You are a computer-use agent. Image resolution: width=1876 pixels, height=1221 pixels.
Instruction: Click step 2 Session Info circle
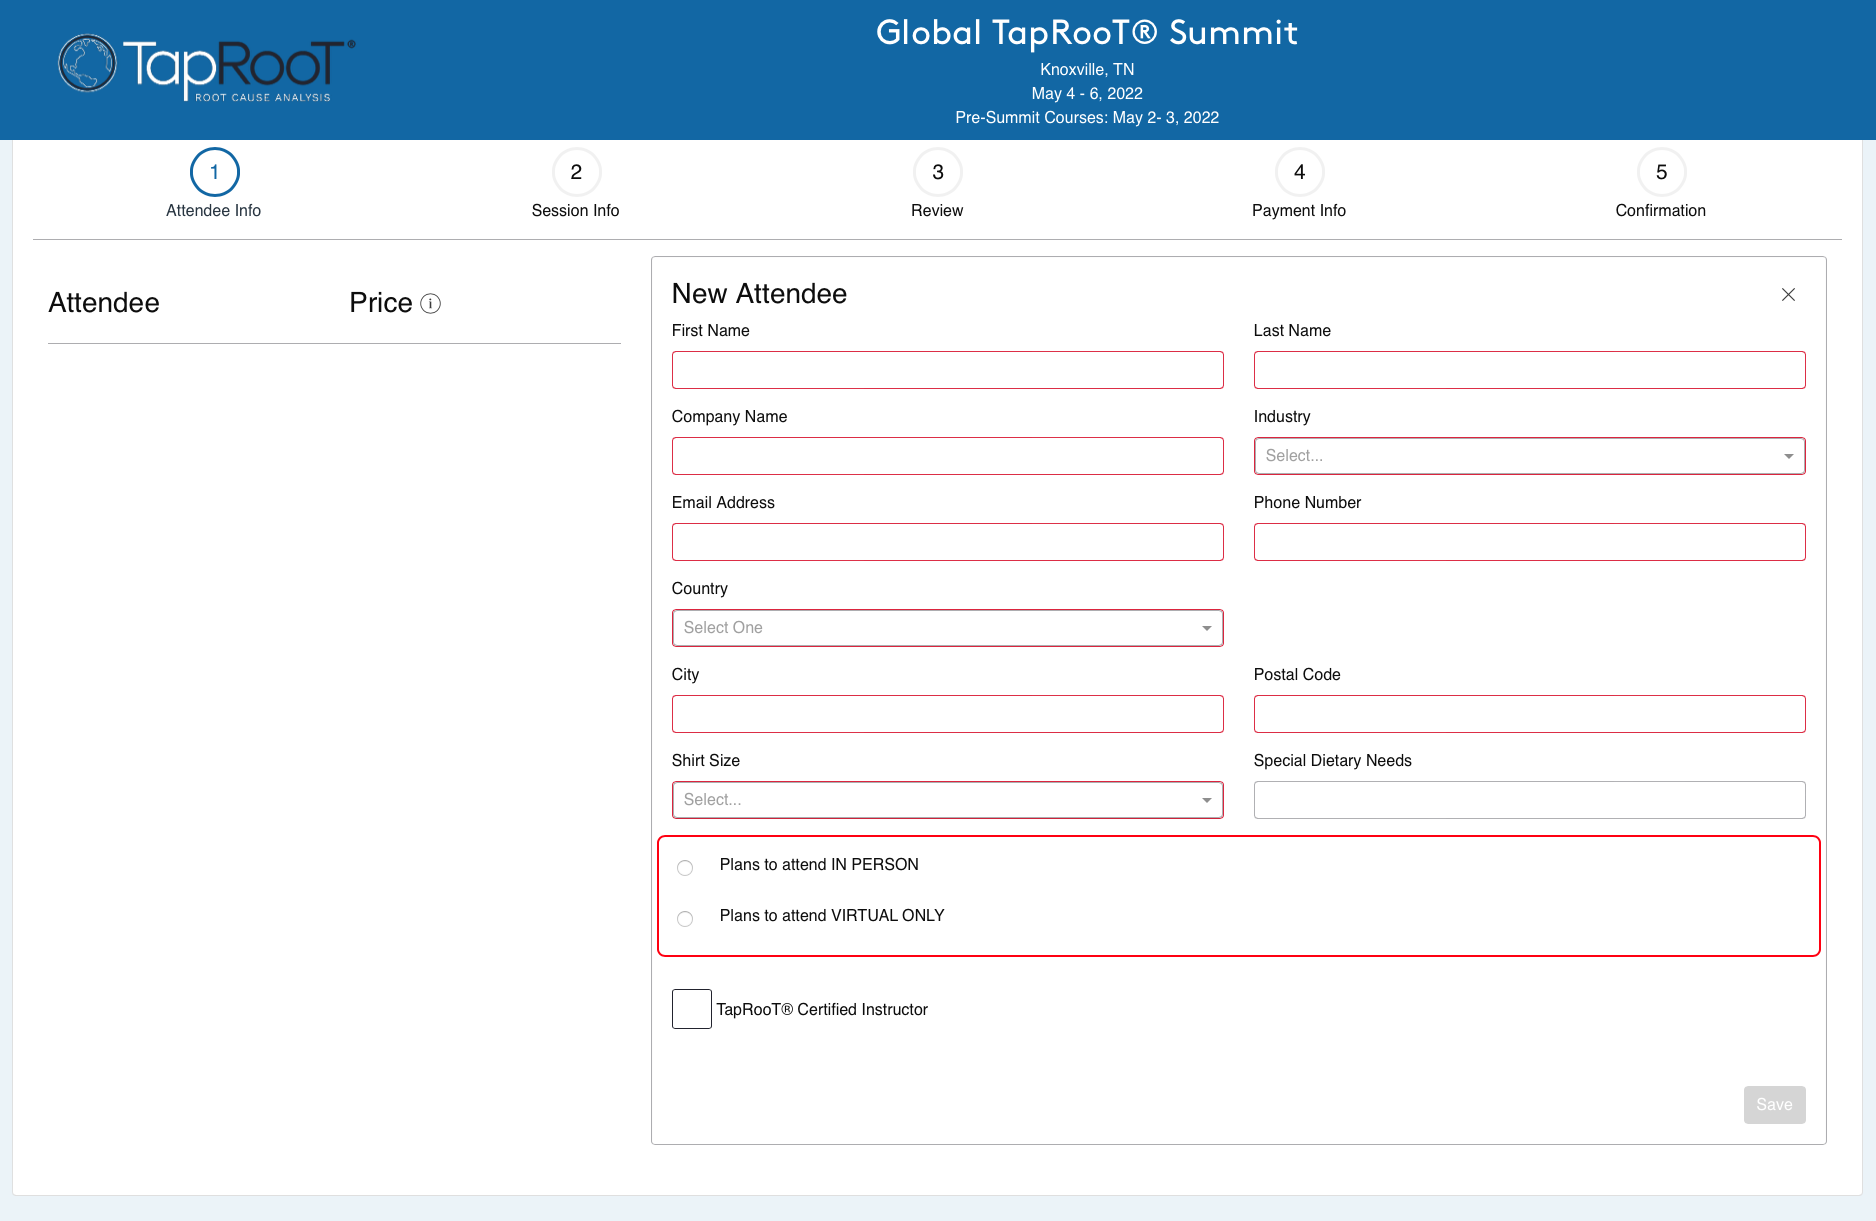(576, 173)
